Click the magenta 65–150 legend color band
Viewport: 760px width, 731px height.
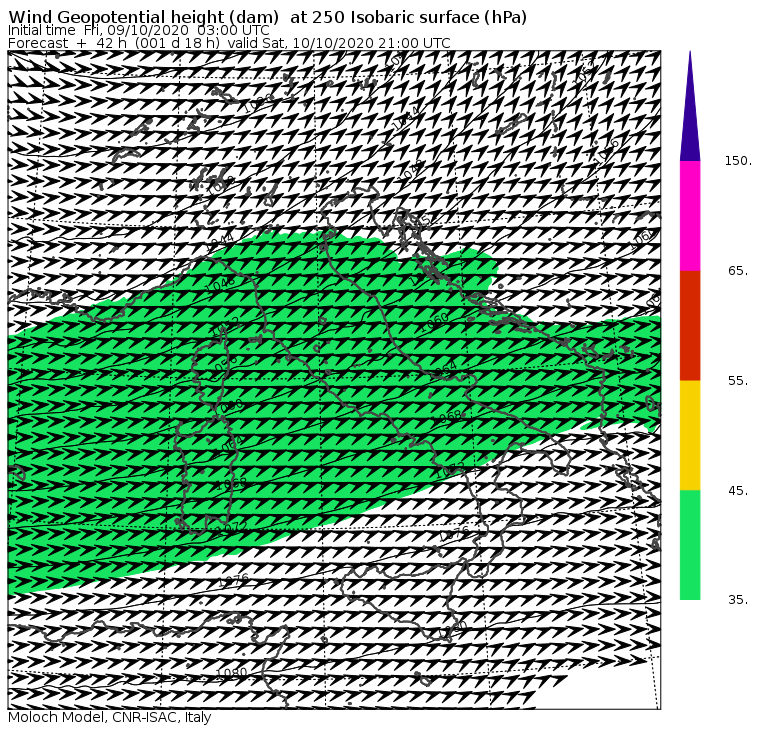690,216
